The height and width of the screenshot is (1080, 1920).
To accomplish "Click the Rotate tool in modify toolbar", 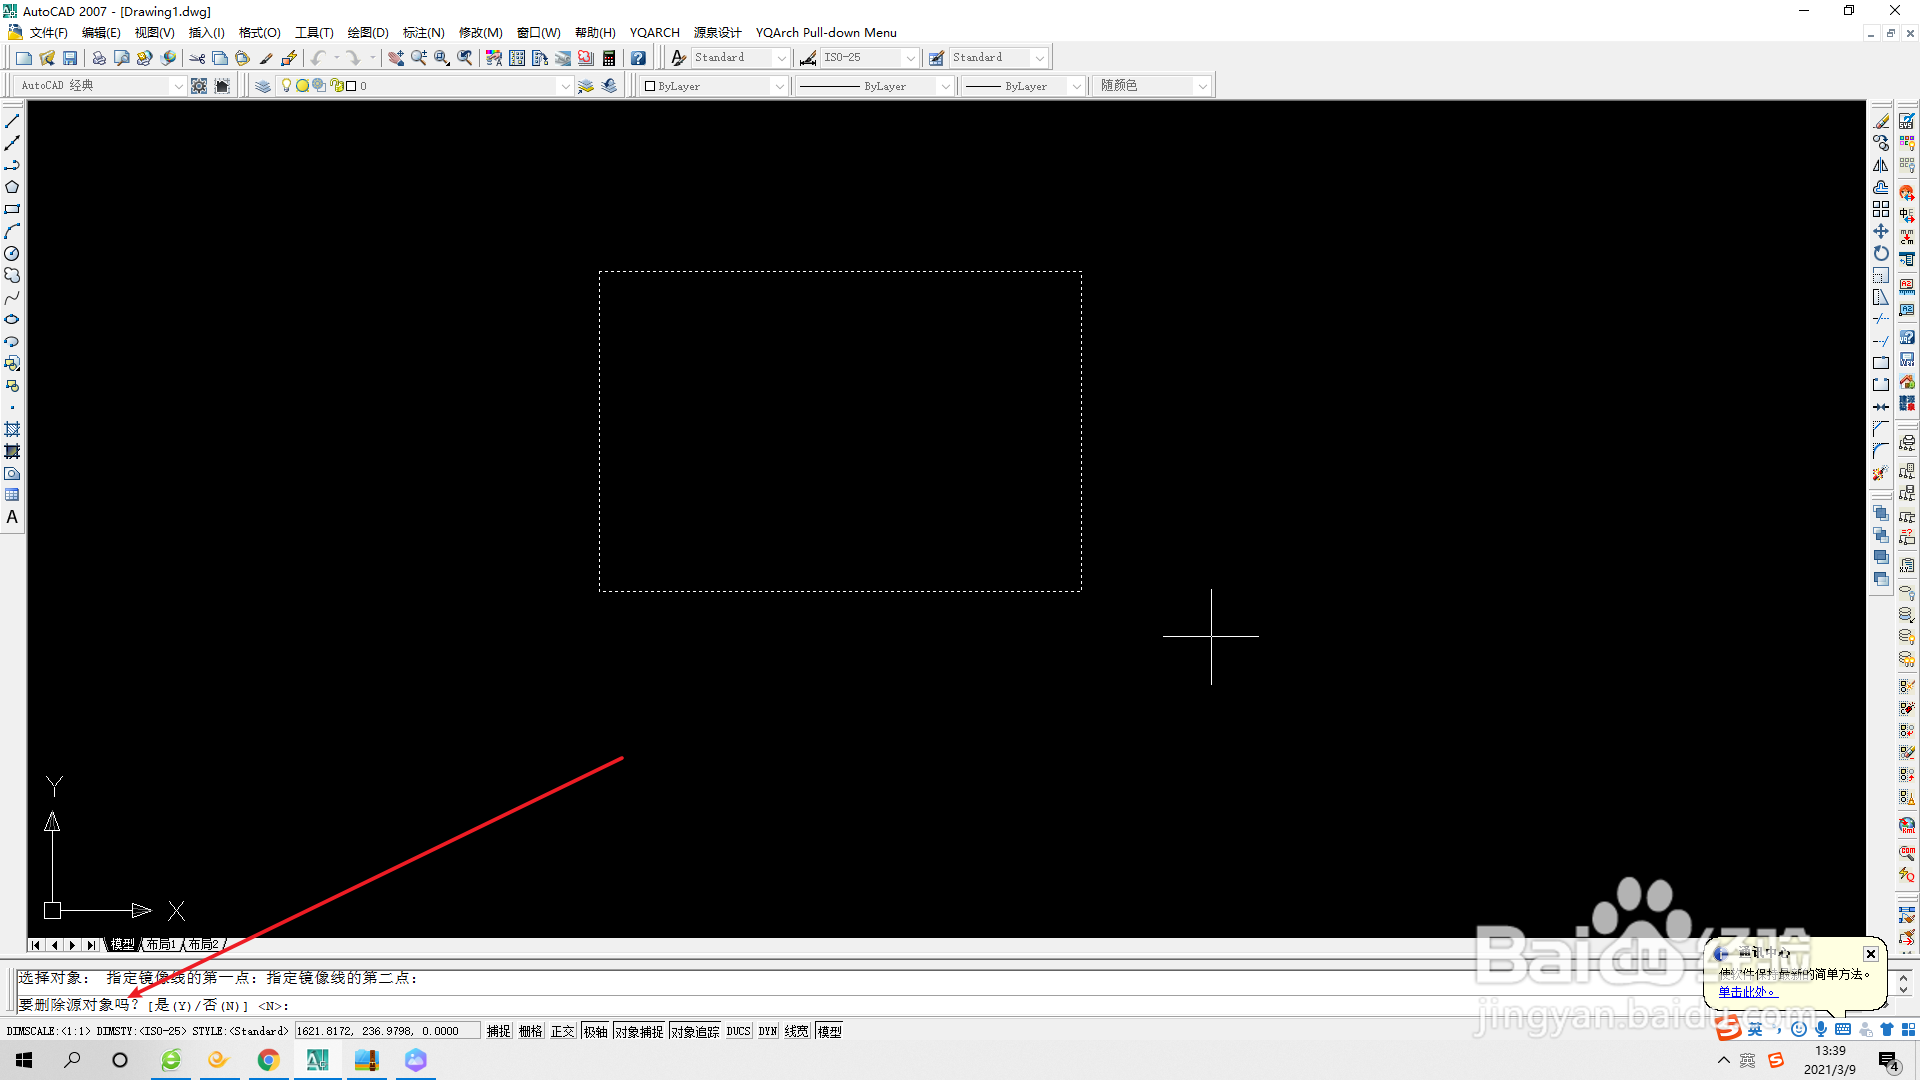I will tap(1881, 253).
